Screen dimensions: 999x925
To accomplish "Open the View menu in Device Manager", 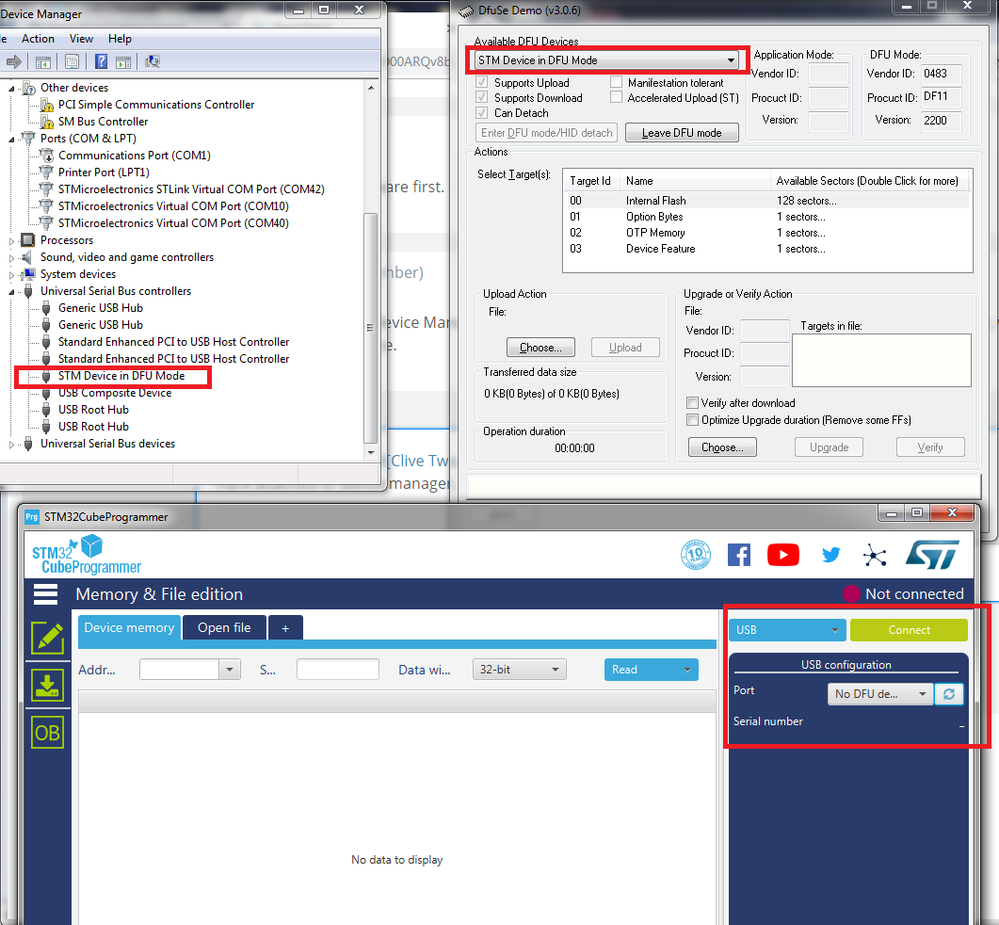I will [x=81, y=39].
